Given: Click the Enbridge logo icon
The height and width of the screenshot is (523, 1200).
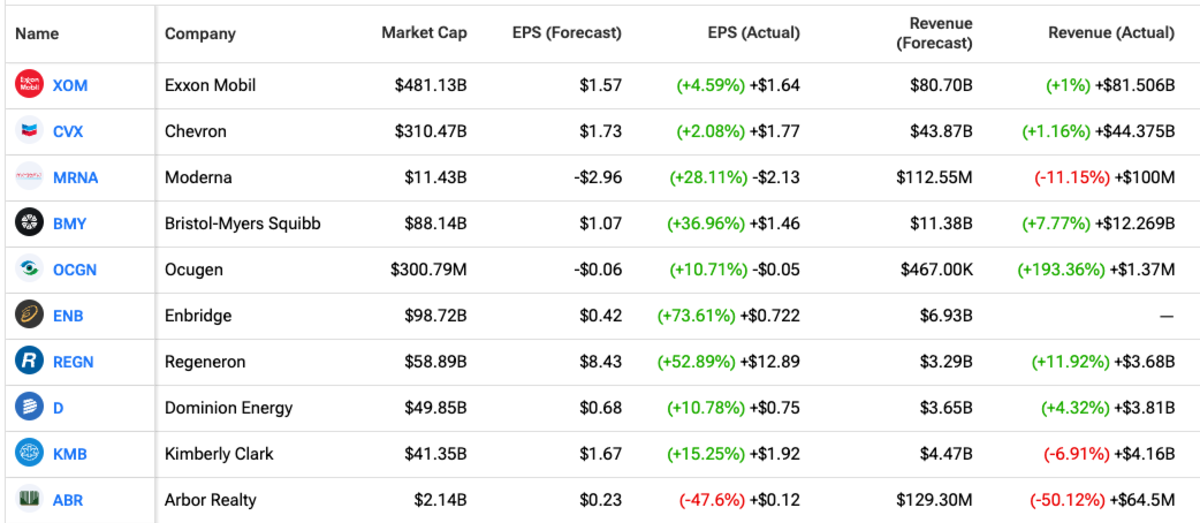Looking at the screenshot, I should [30, 315].
